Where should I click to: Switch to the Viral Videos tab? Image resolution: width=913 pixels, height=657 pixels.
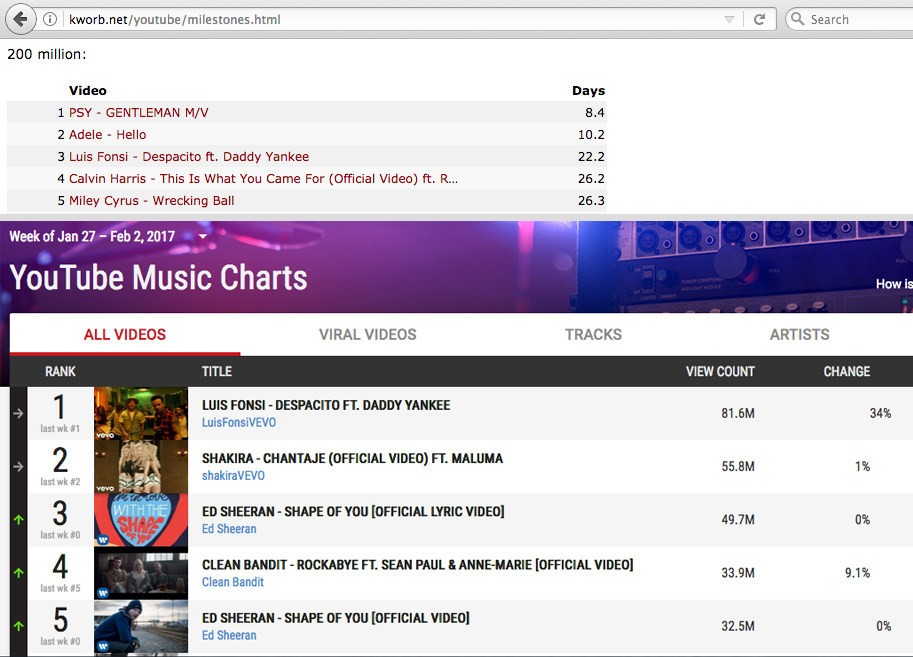(x=367, y=335)
